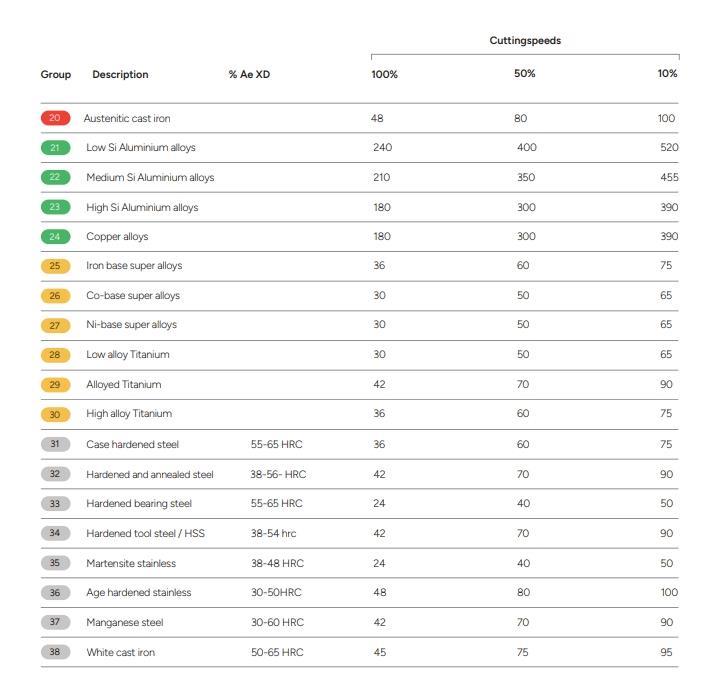This screenshot has width=724, height=697.
Task: Select the 50% column header
Action: click(x=524, y=74)
